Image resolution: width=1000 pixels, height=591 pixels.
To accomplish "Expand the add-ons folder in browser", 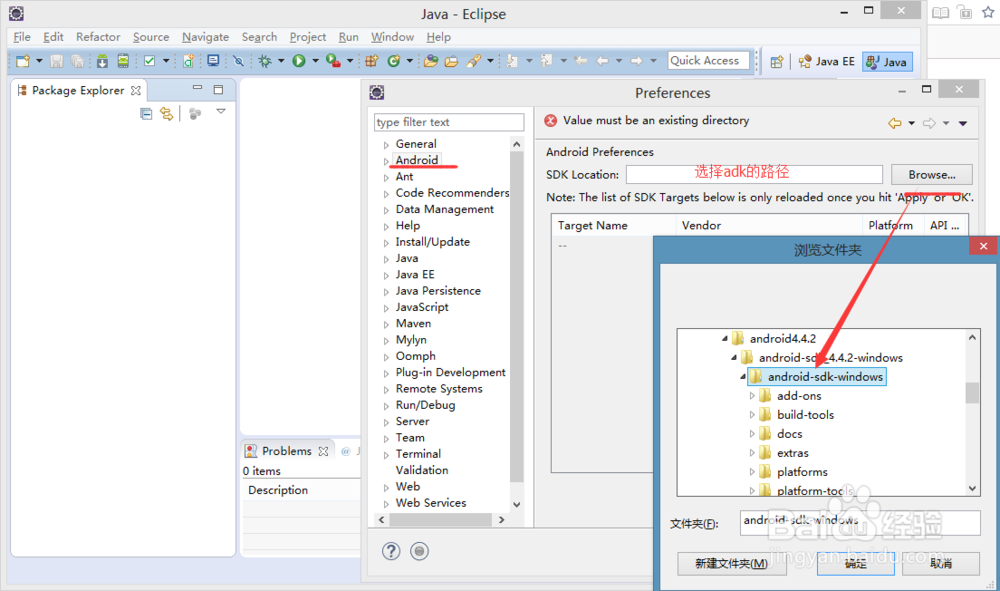I will pos(752,396).
